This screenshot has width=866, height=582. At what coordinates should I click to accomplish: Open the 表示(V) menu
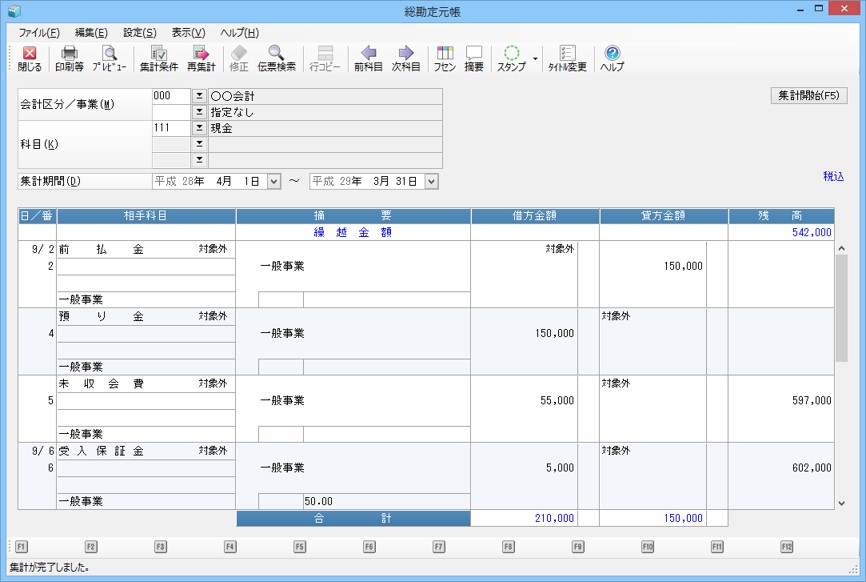tap(188, 33)
